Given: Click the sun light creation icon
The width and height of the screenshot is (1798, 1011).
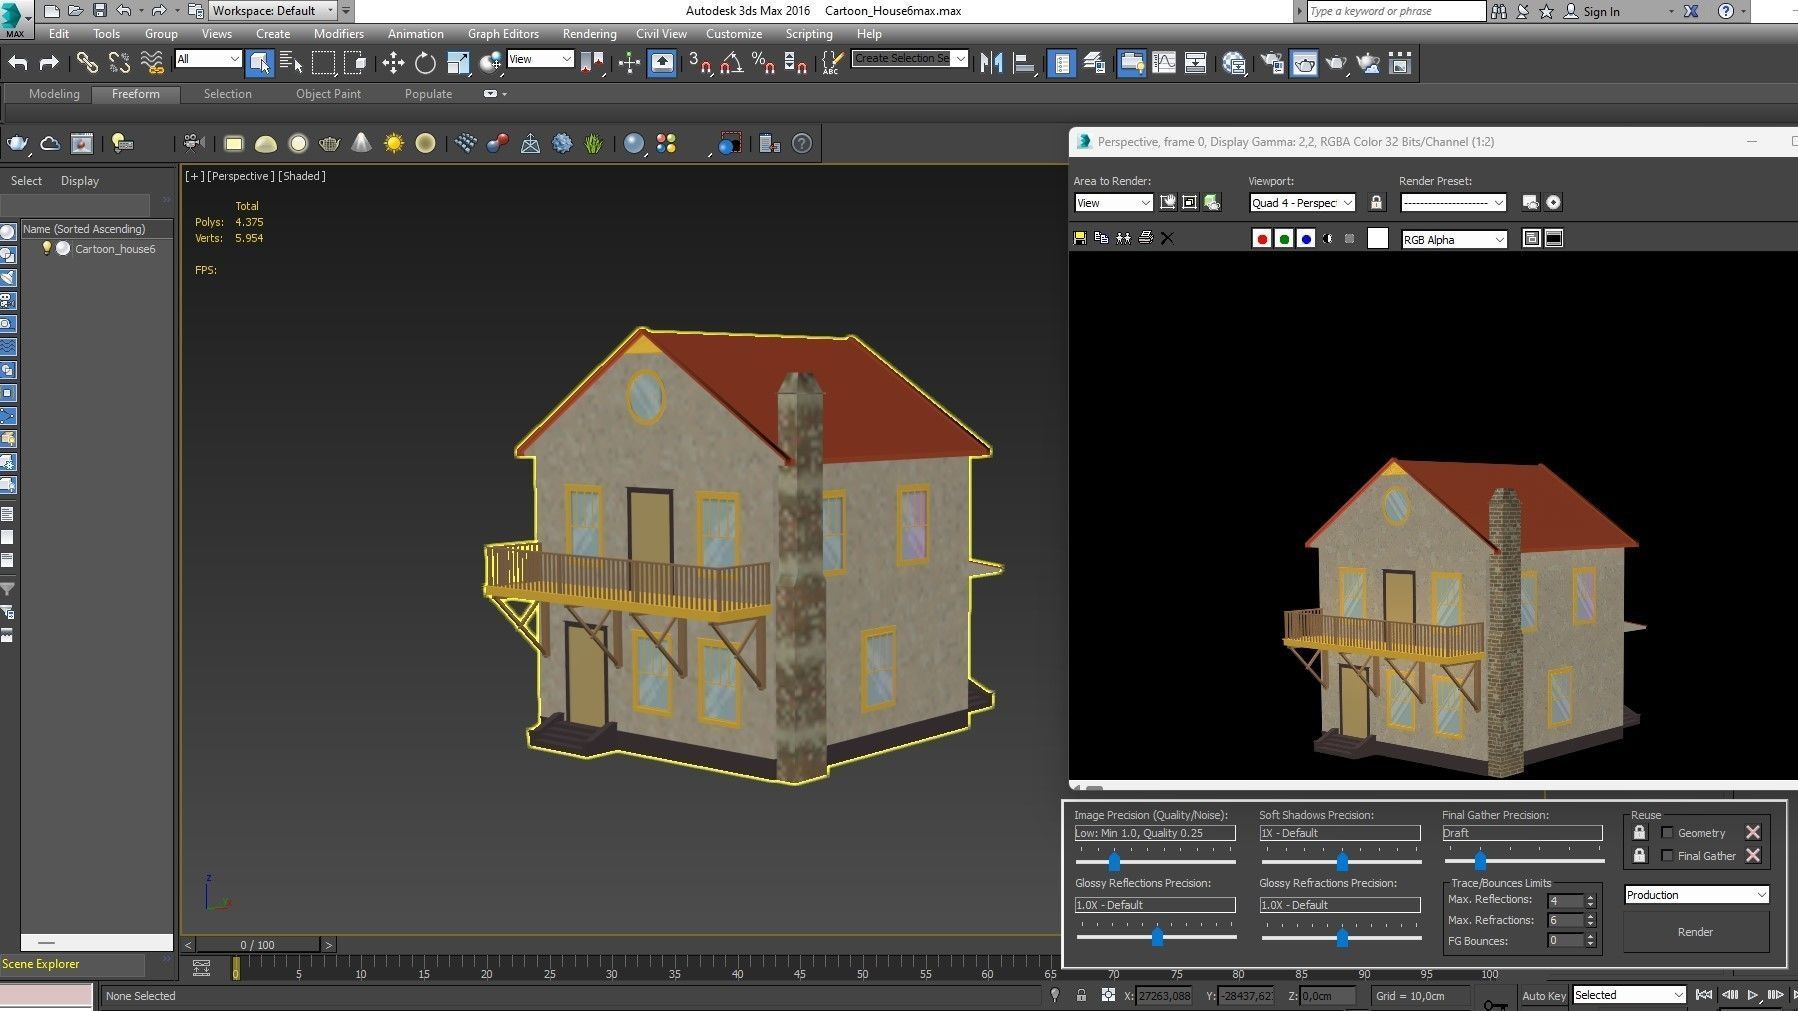Looking at the screenshot, I should [394, 143].
